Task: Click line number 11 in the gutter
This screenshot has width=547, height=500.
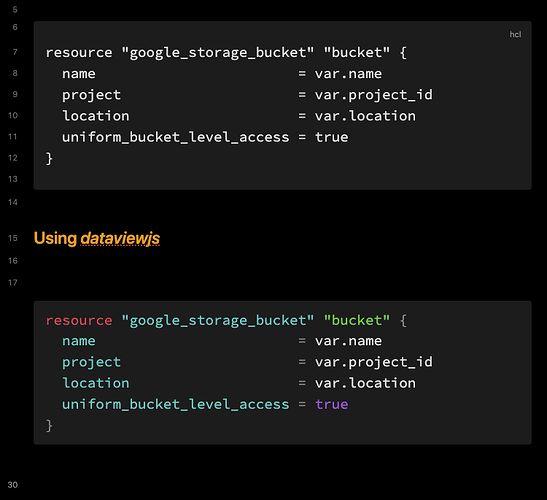Action: [13, 137]
